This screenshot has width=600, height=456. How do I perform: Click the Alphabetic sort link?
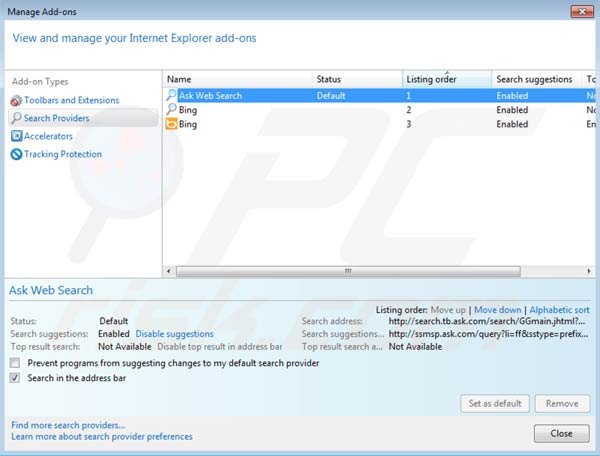(559, 310)
